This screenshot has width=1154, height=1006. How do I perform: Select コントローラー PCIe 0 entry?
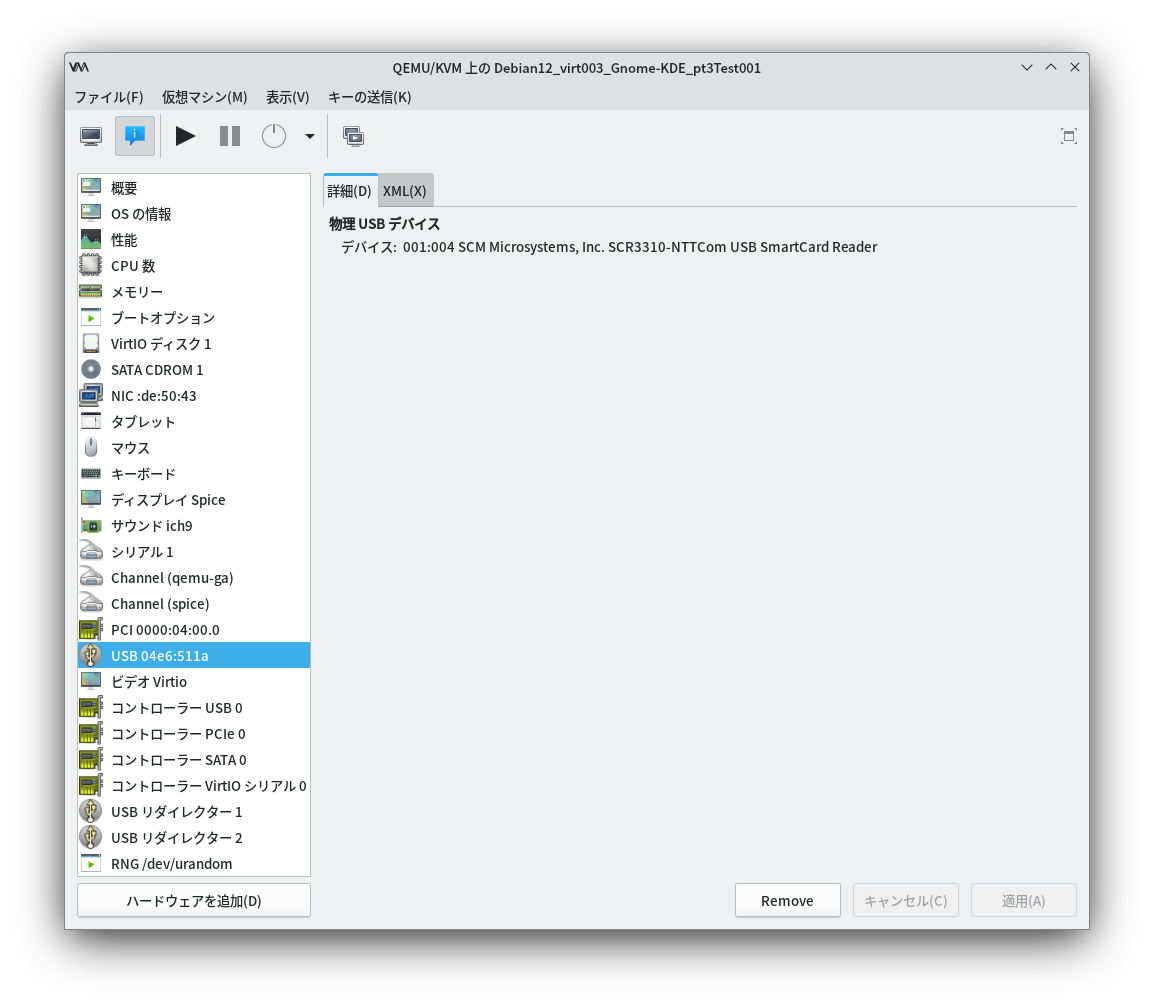click(x=194, y=734)
